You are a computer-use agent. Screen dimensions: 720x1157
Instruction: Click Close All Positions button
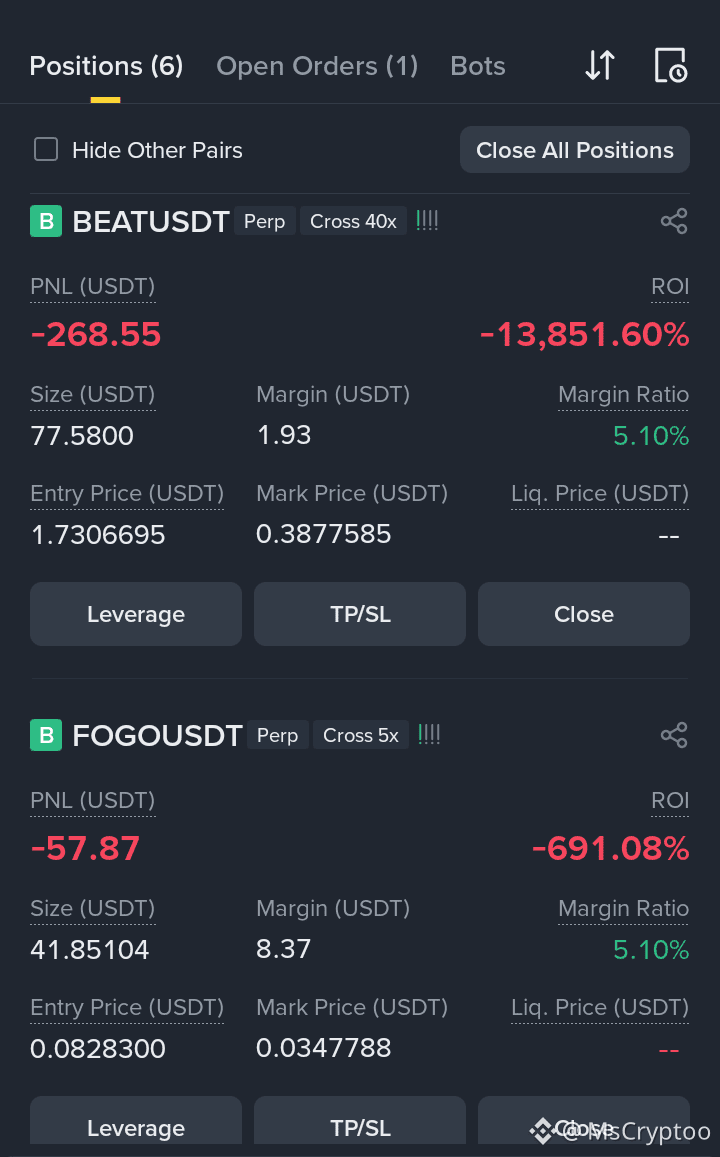click(575, 150)
